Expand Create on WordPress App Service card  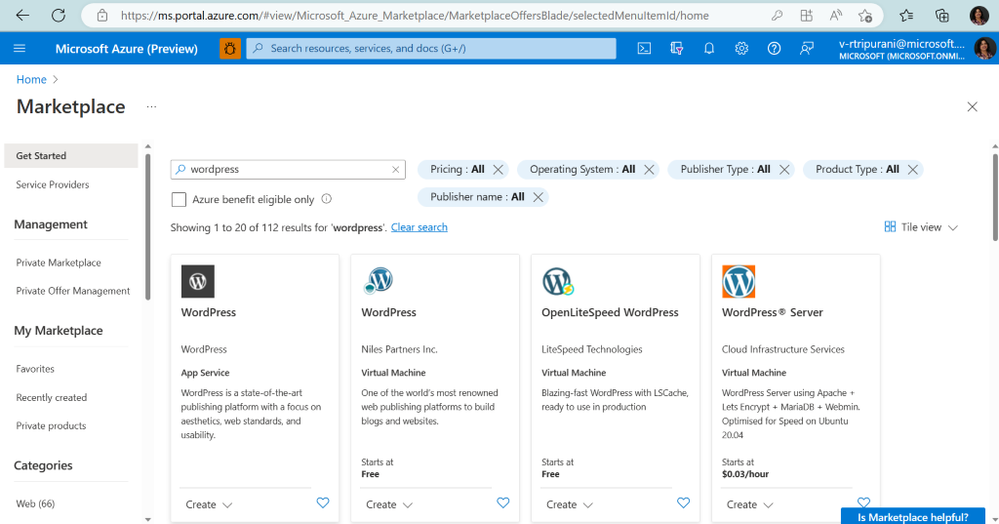[x=208, y=505]
